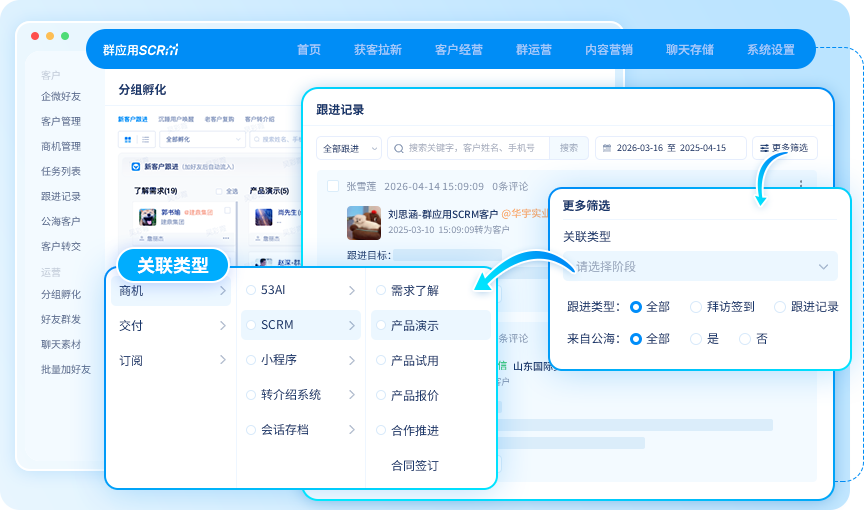Open three-dot menu on 张雪莲 record
This screenshot has height=510, width=864.
801,183
